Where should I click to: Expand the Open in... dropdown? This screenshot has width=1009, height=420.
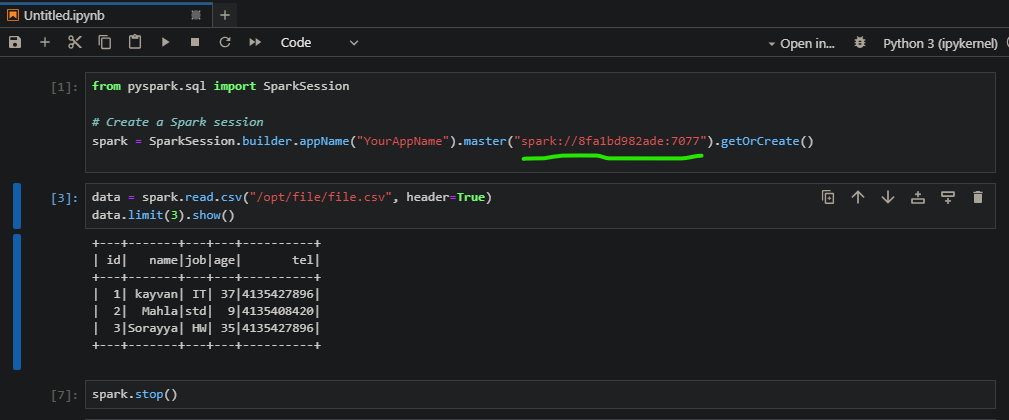(x=801, y=44)
